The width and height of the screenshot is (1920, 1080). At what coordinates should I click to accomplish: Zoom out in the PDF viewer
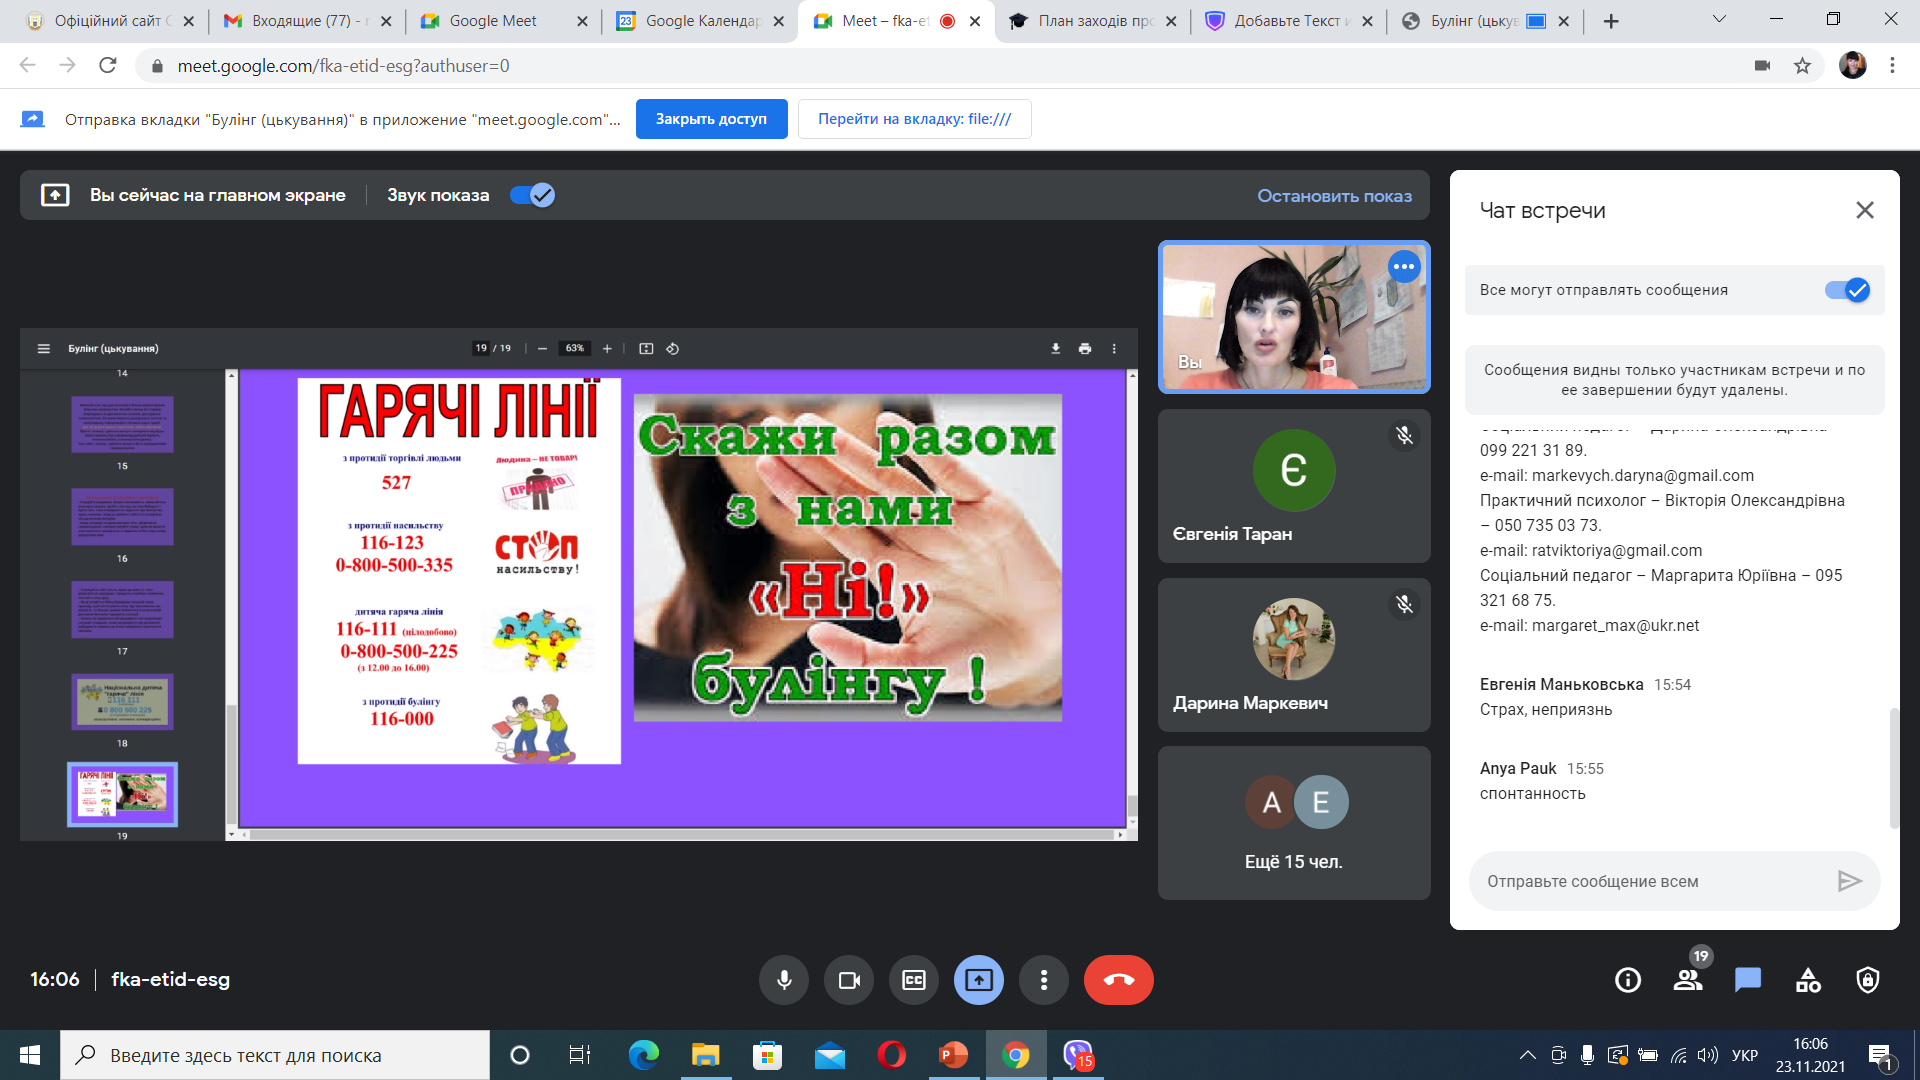(542, 348)
